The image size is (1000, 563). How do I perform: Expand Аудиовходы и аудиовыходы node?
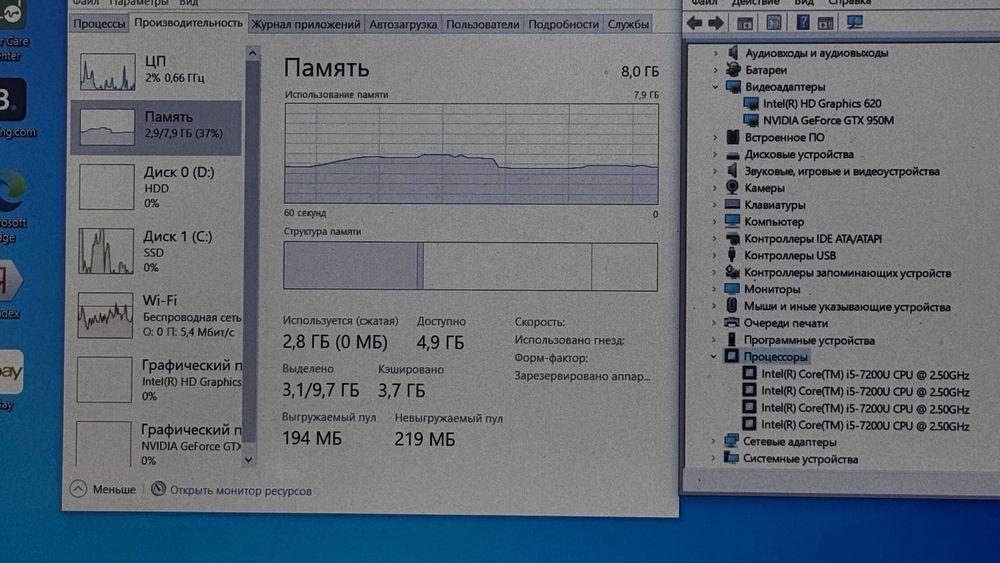(716, 53)
